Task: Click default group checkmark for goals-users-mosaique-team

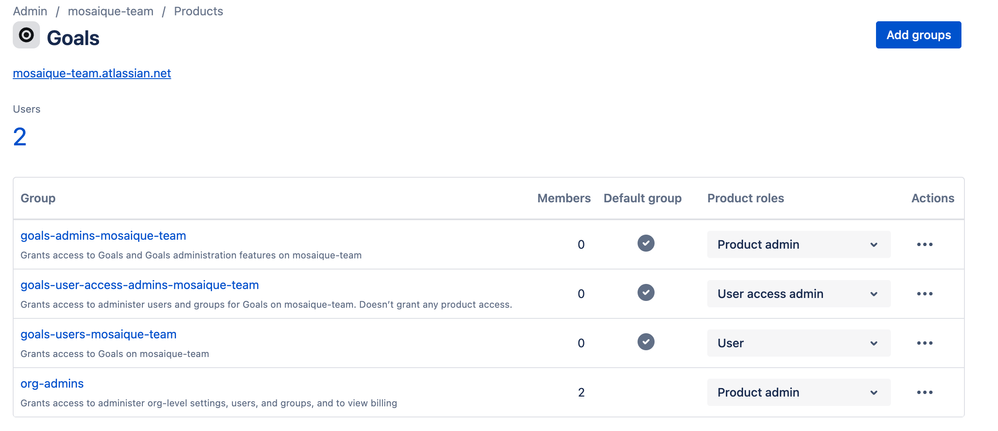Action: [x=646, y=342]
